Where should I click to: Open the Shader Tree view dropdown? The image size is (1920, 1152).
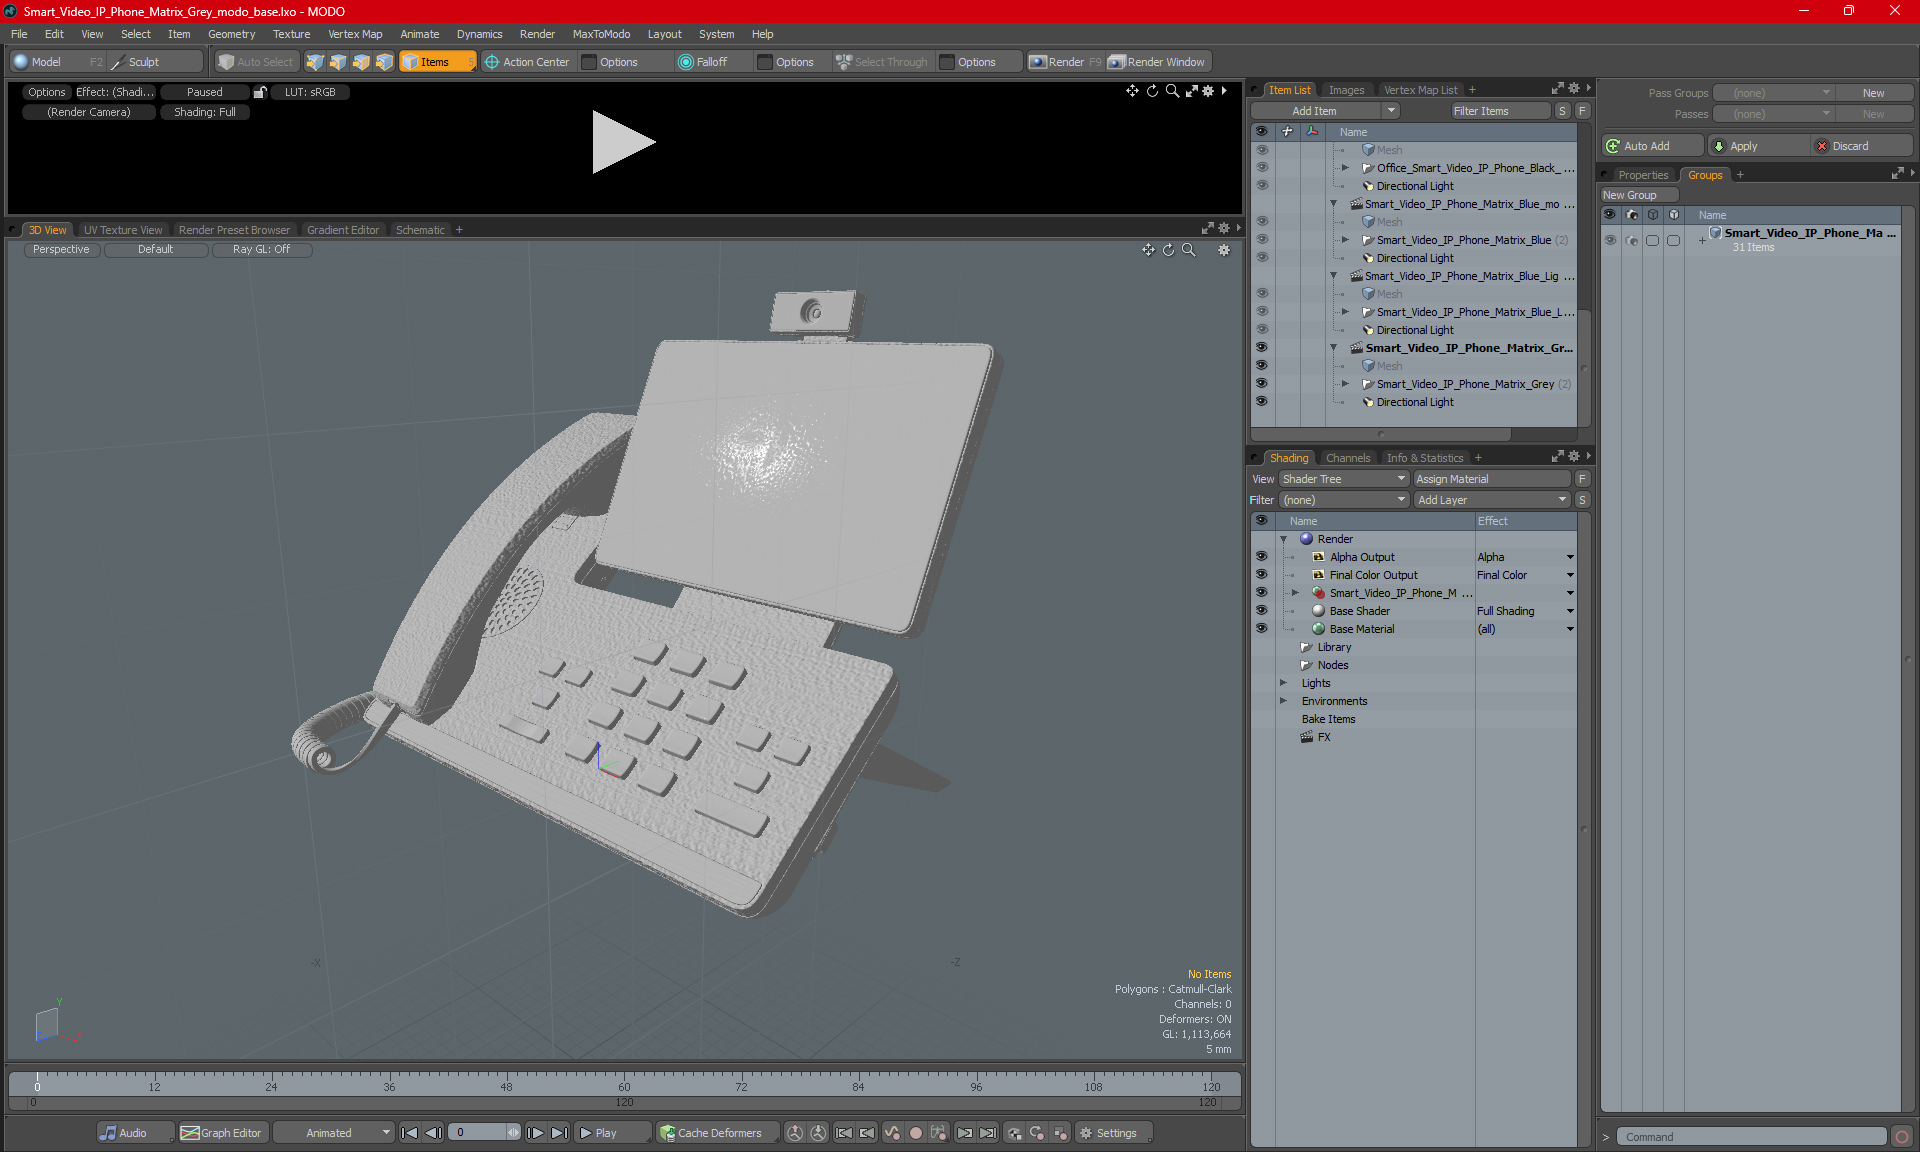[1344, 479]
